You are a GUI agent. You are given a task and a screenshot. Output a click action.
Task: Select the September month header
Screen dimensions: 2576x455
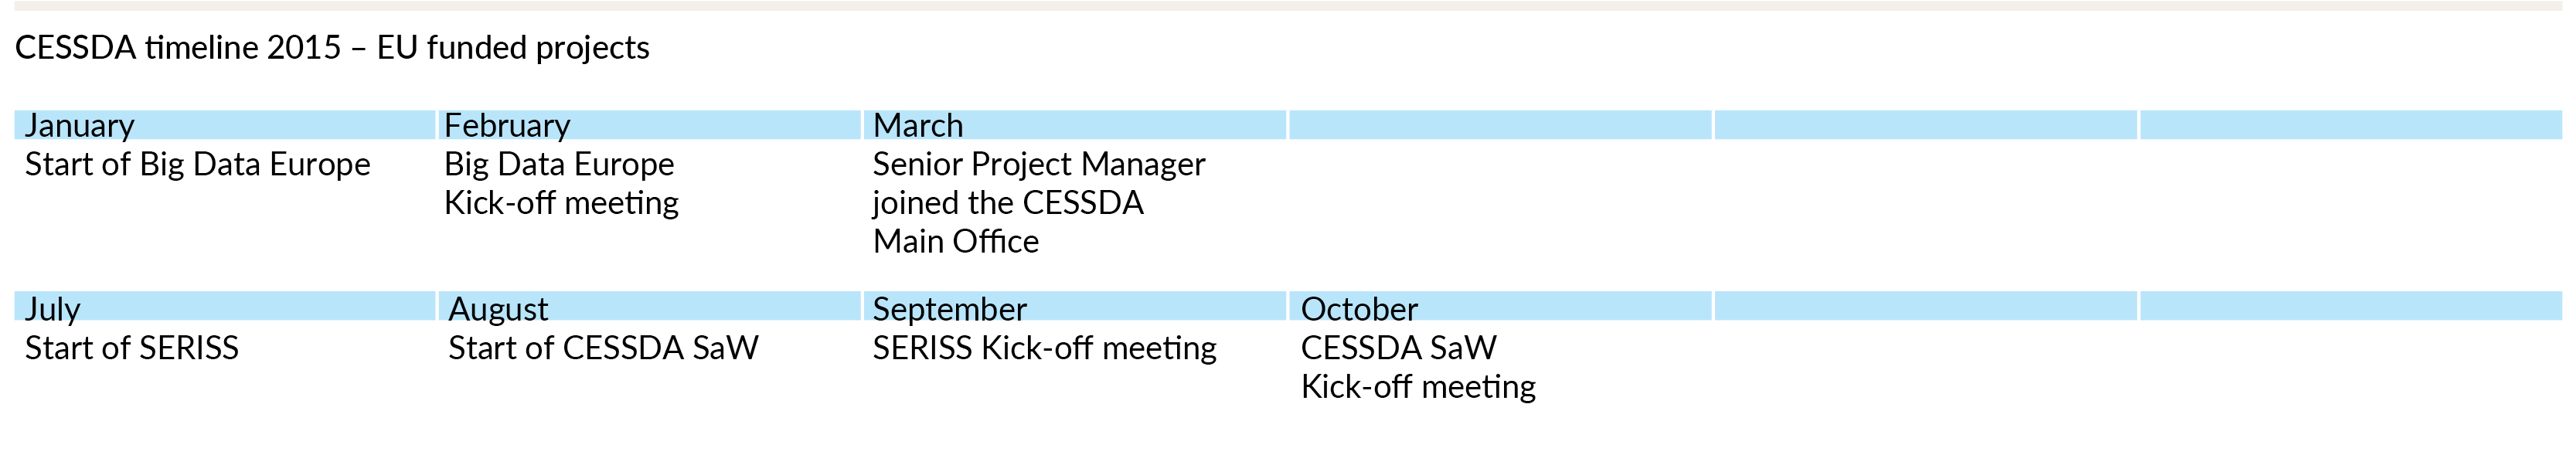1075,307
